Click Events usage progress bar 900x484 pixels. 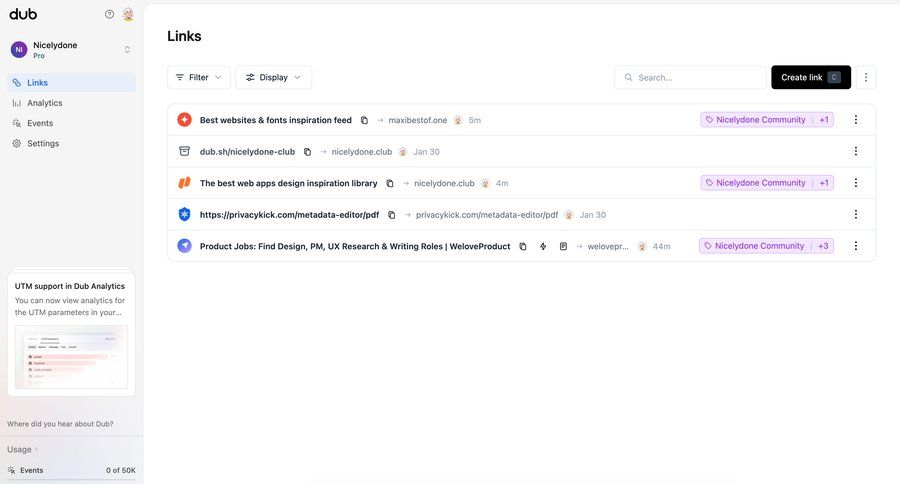click(71, 479)
